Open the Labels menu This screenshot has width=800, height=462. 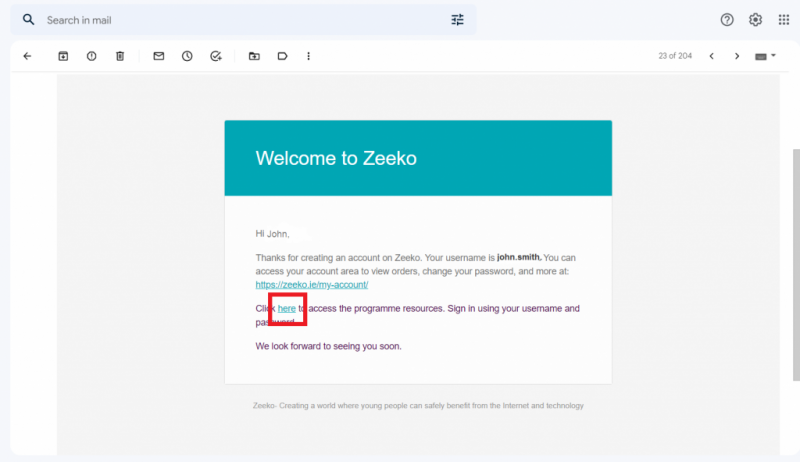[282, 56]
